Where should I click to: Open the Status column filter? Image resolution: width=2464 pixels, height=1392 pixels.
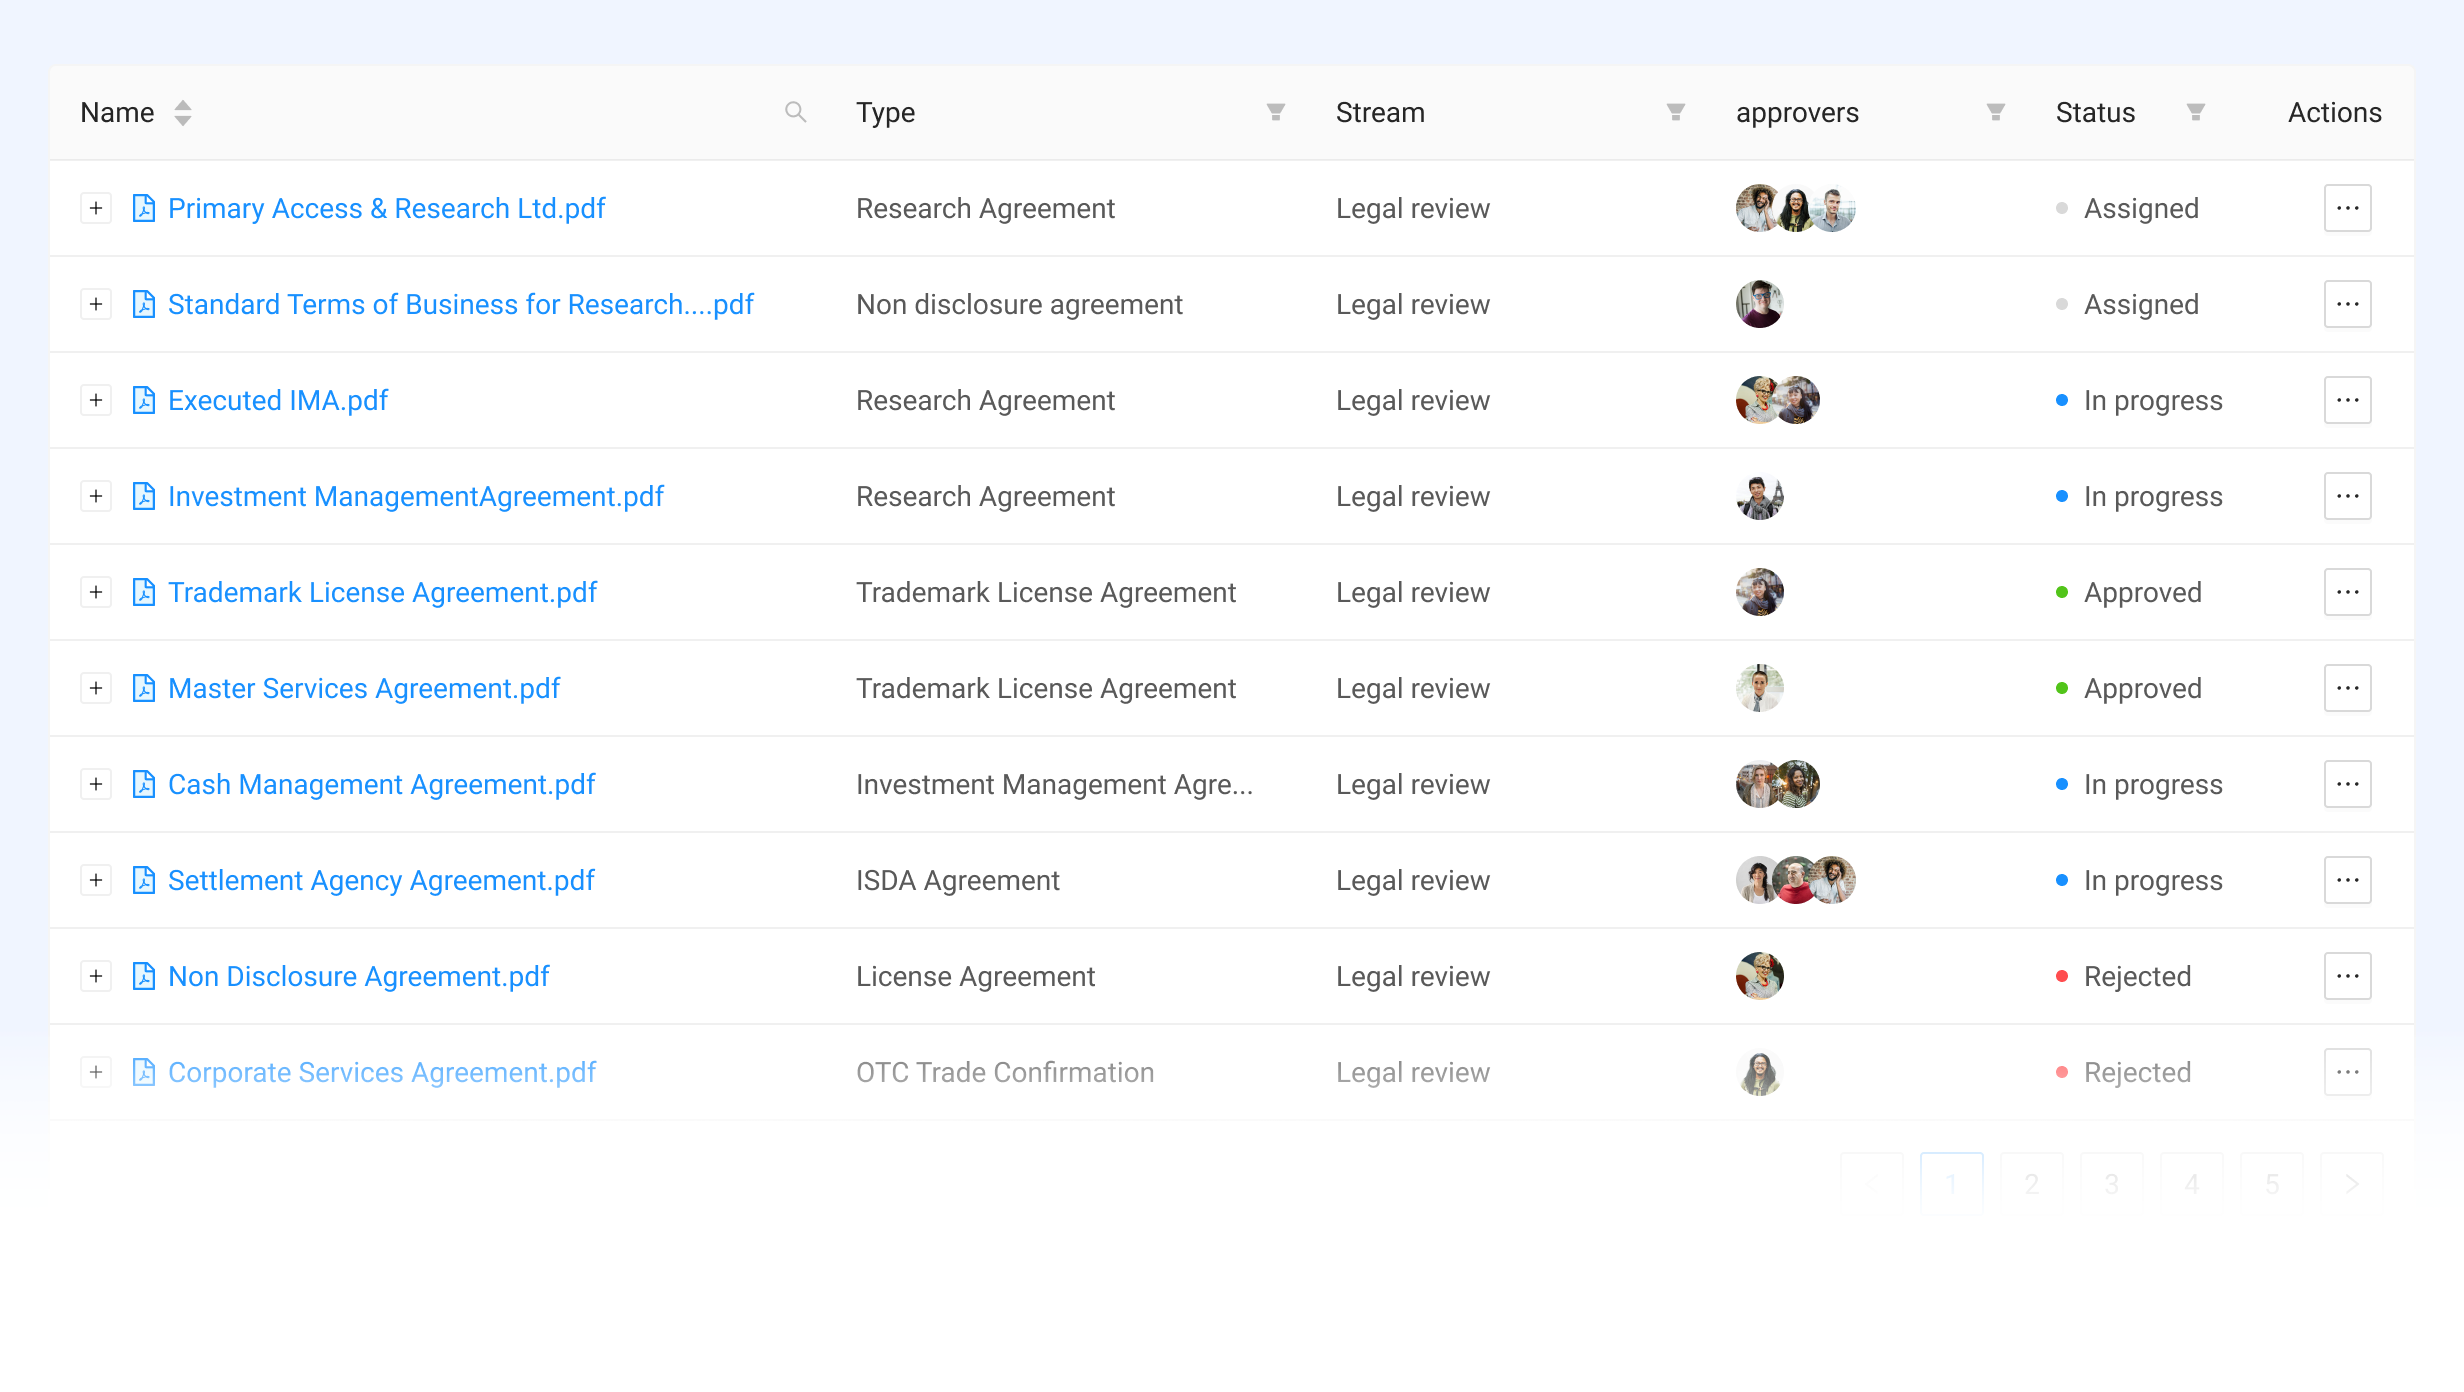[2195, 112]
